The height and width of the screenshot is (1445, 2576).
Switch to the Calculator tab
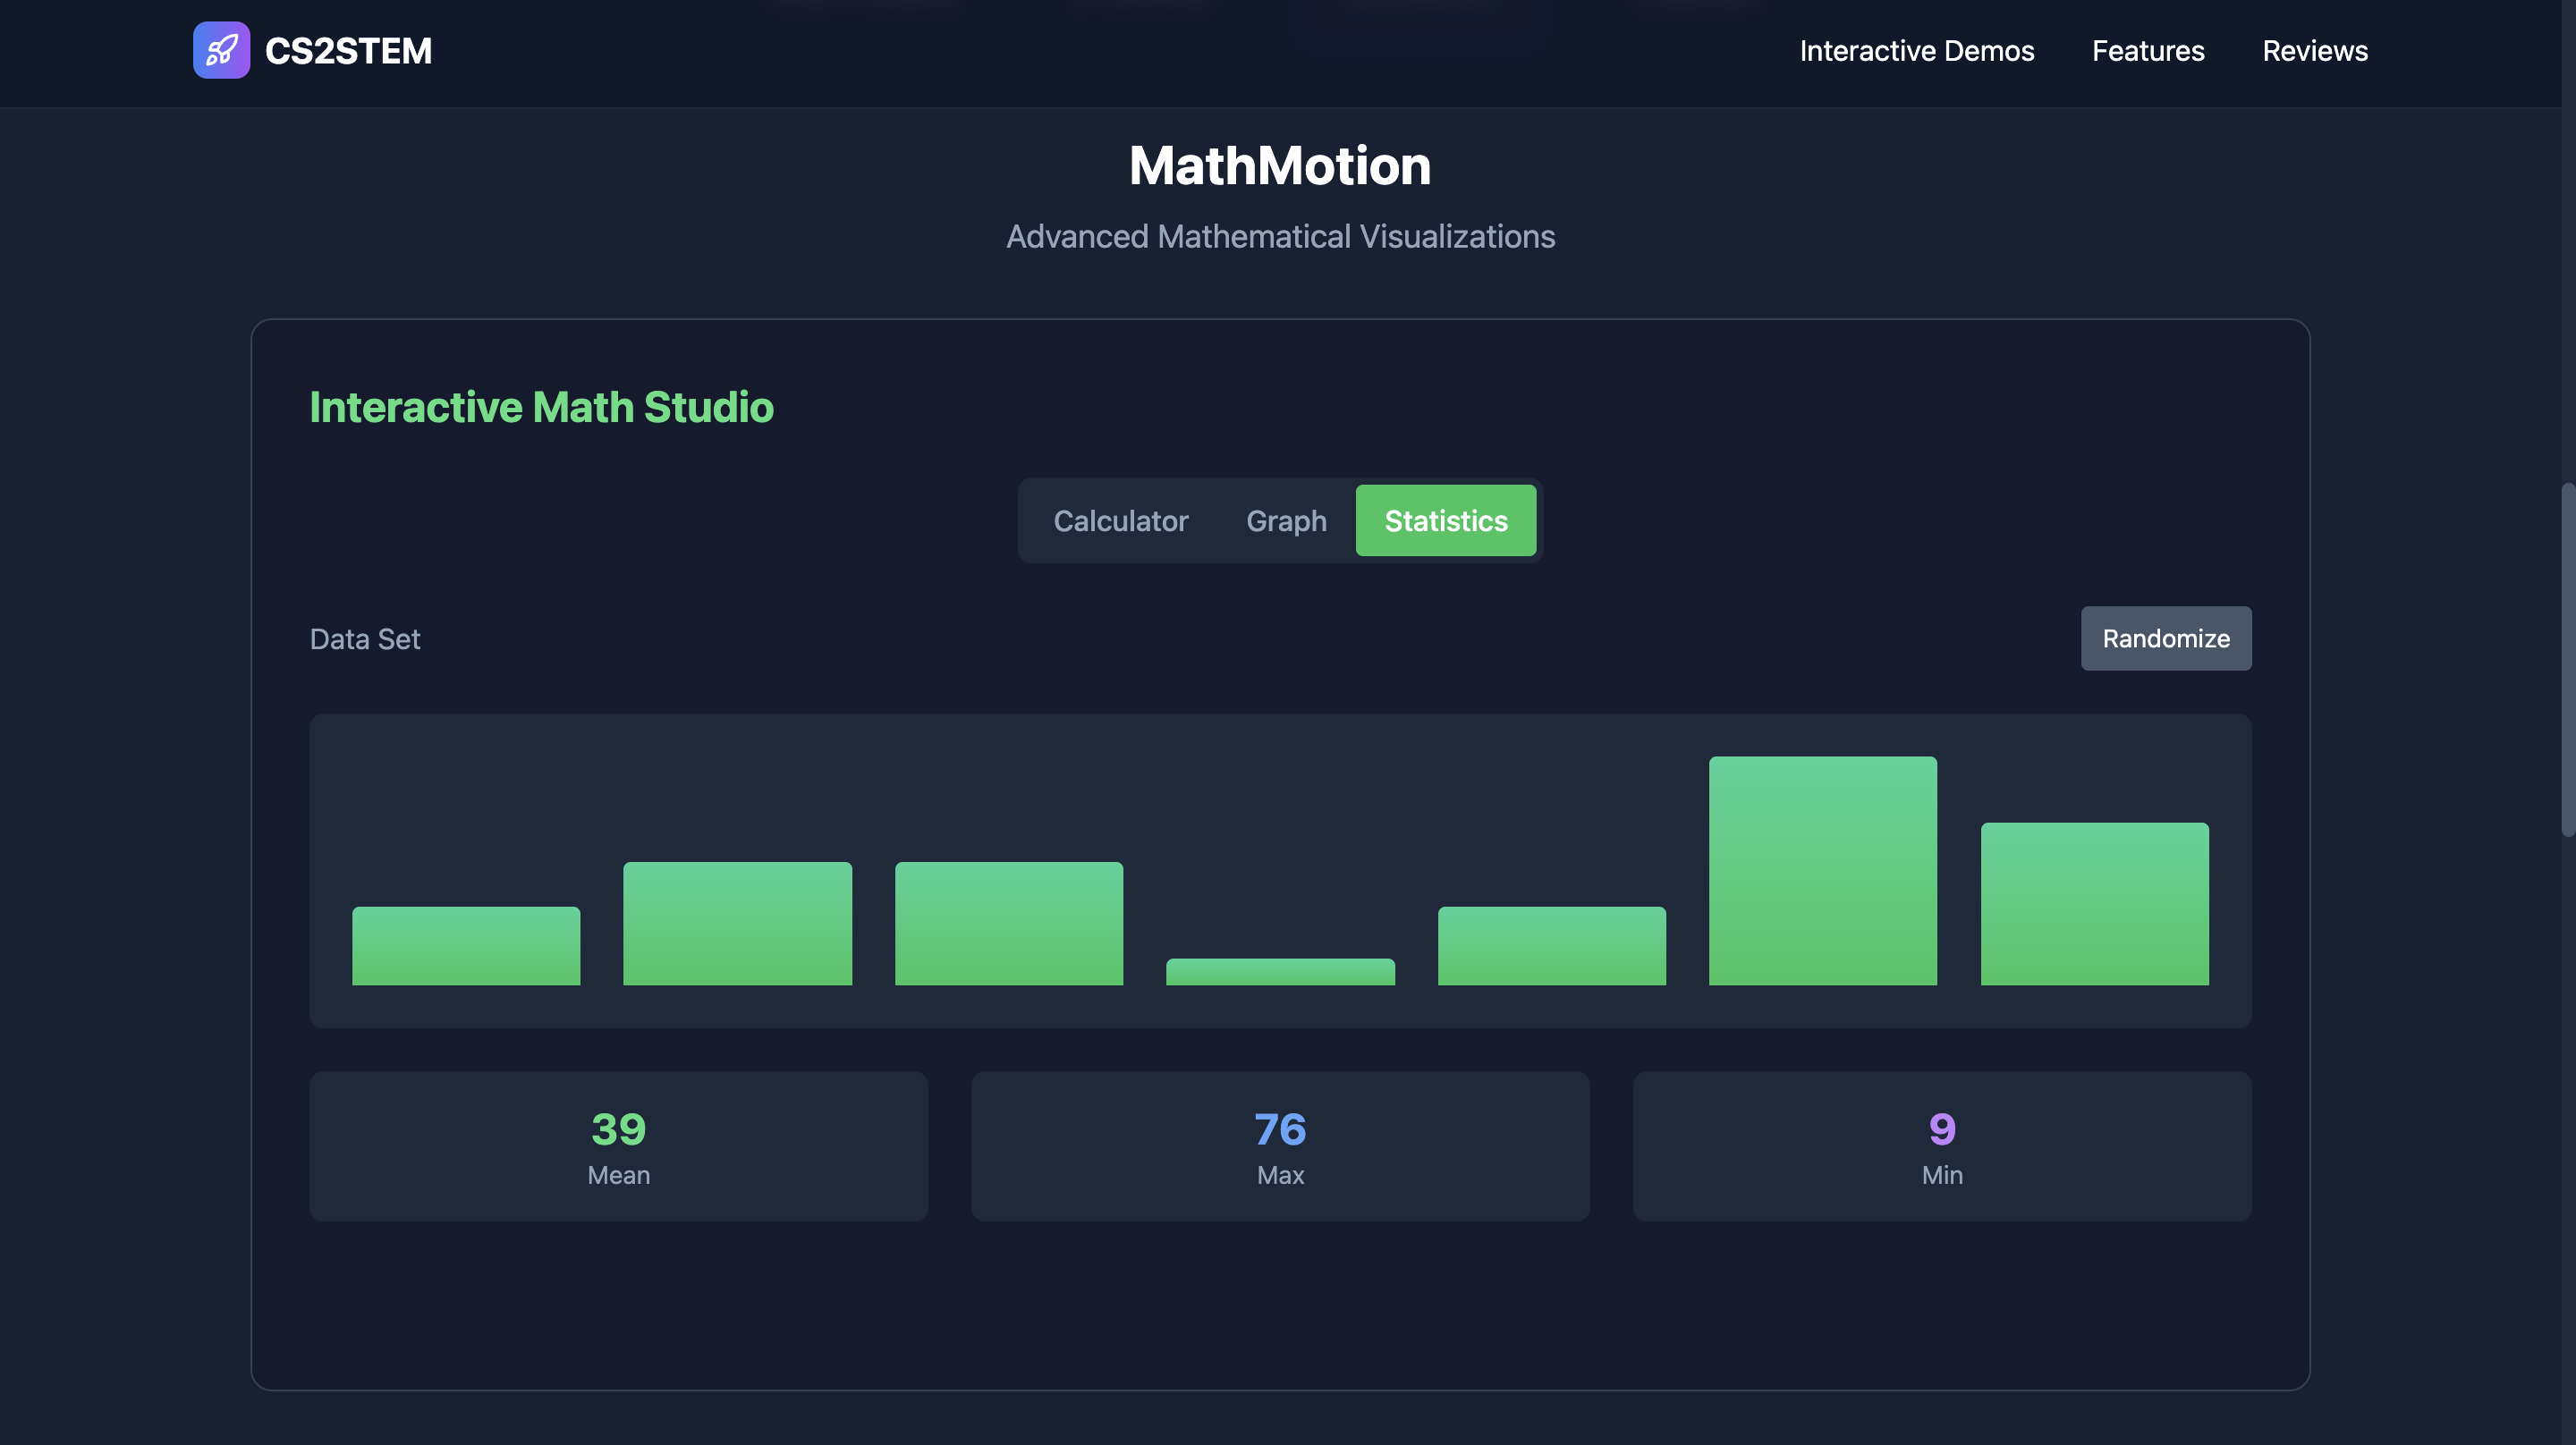(1120, 521)
